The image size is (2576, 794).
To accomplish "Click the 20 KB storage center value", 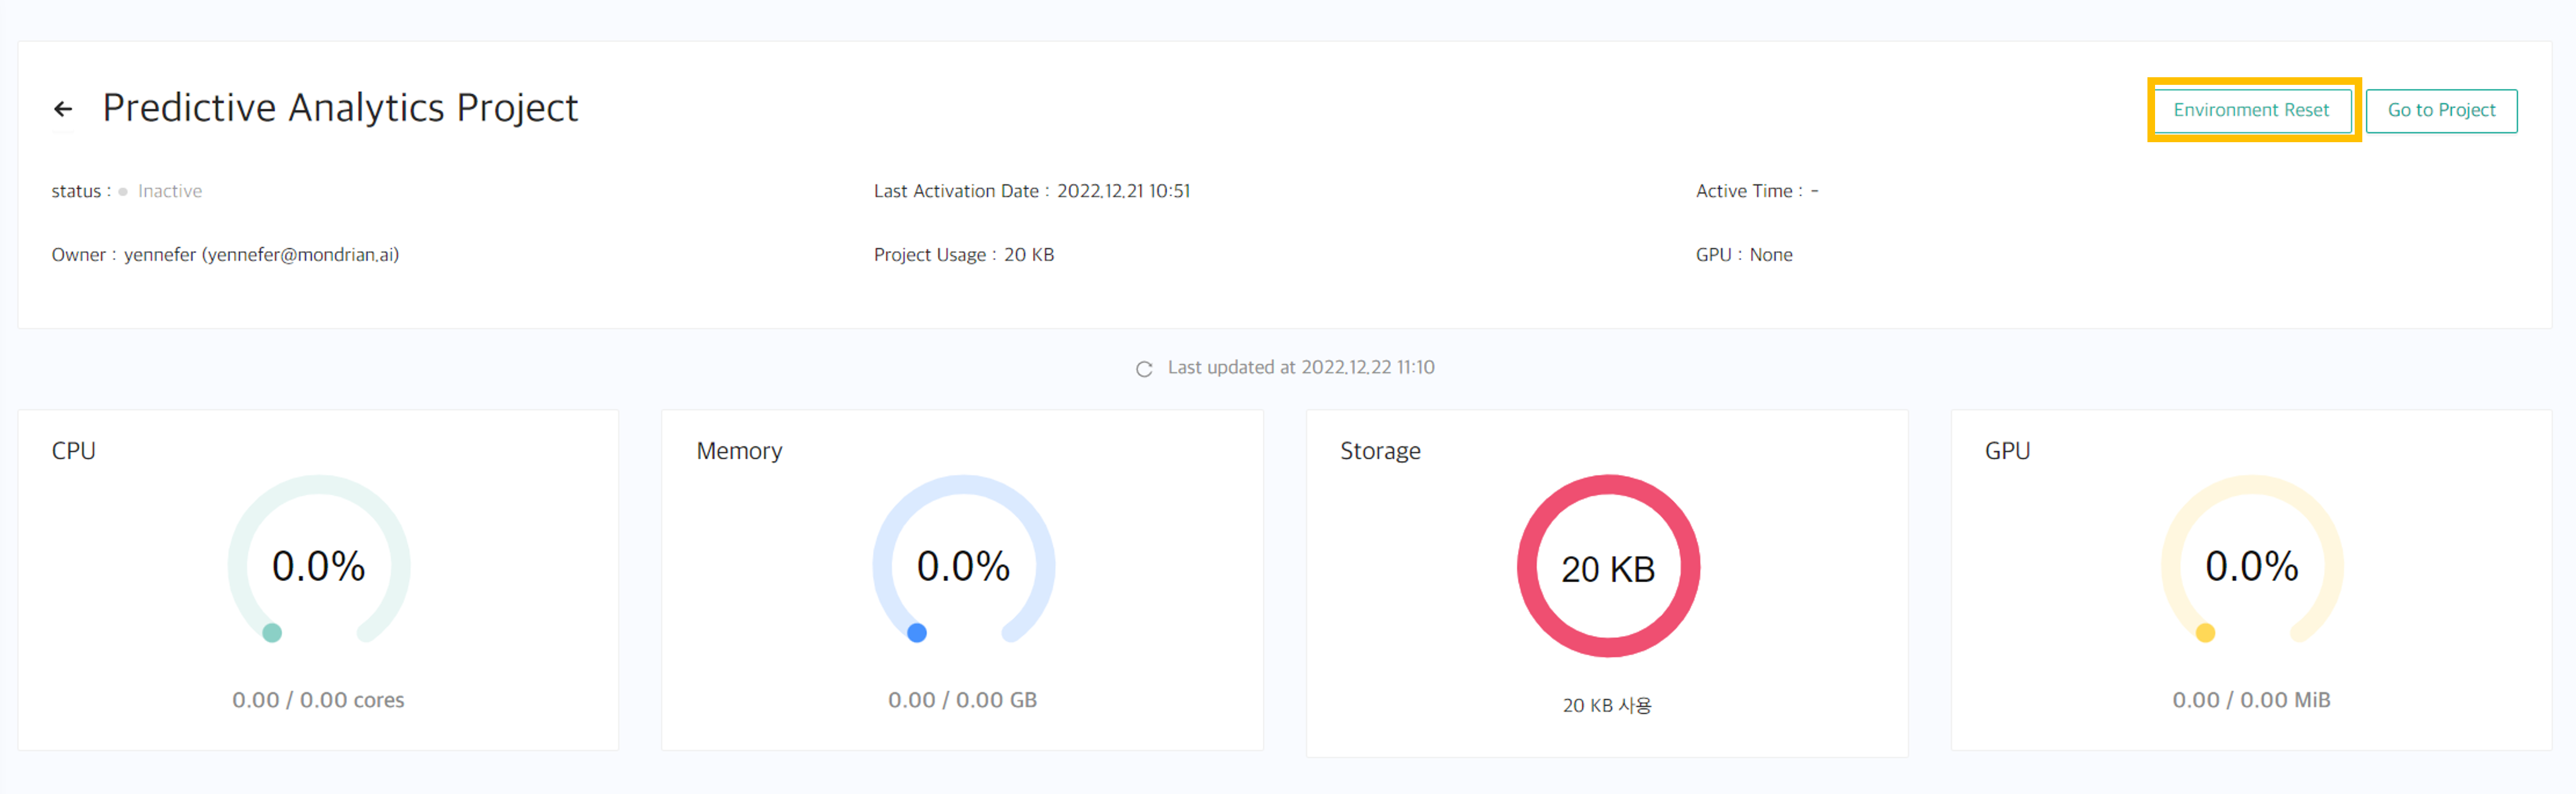I will point(1608,569).
